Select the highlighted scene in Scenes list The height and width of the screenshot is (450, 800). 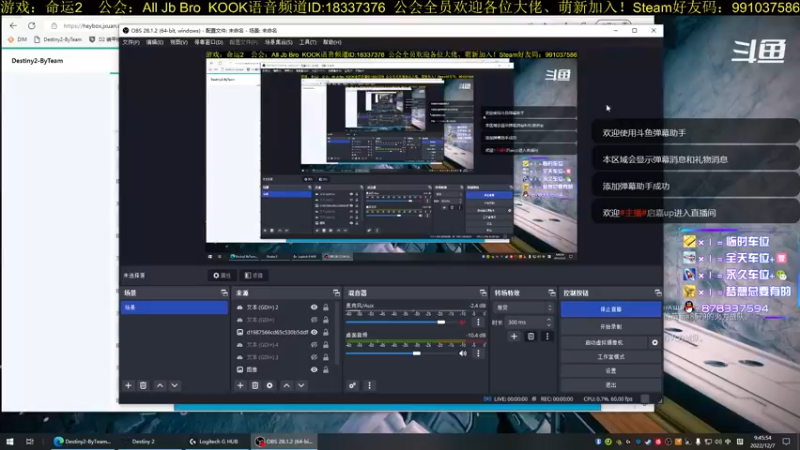(x=174, y=307)
